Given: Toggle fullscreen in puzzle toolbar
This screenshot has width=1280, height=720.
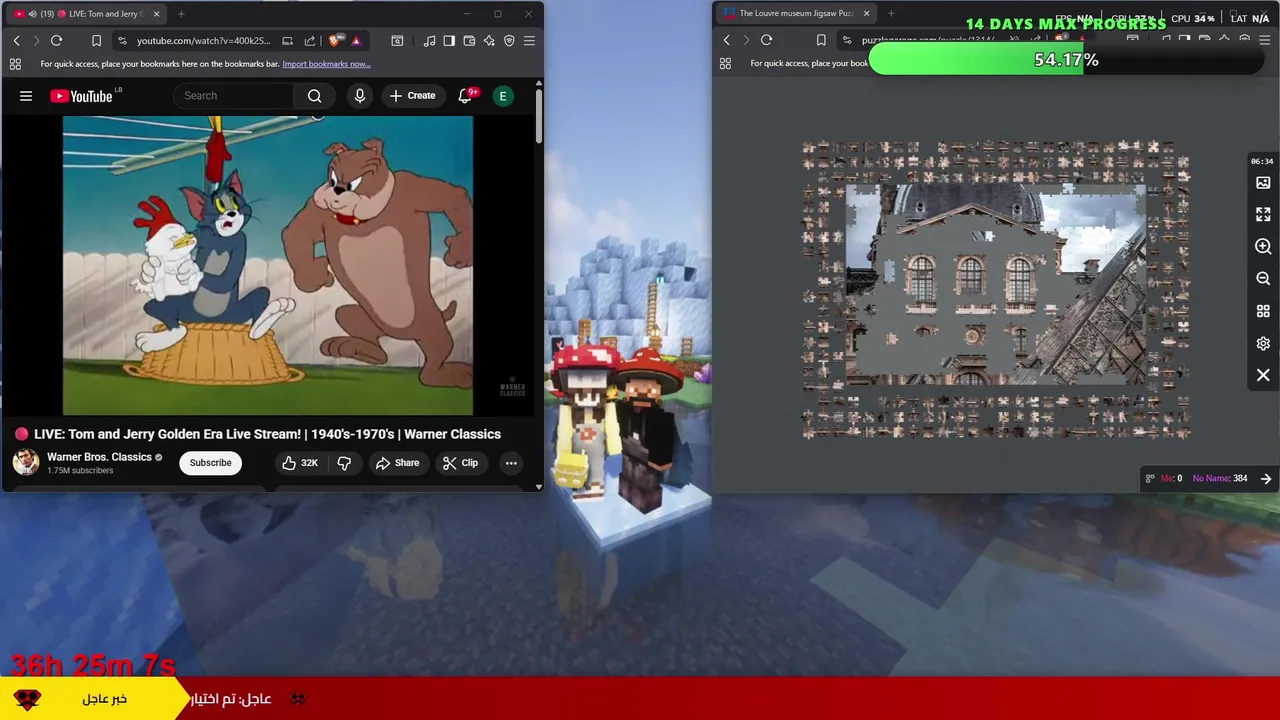Looking at the screenshot, I should tap(1263, 214).
